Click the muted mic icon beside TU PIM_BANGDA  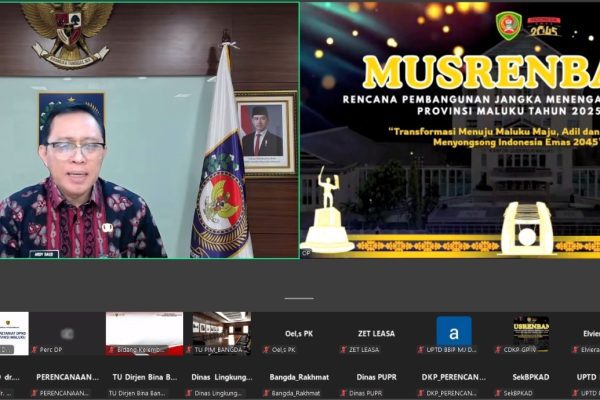click(189, 349)
